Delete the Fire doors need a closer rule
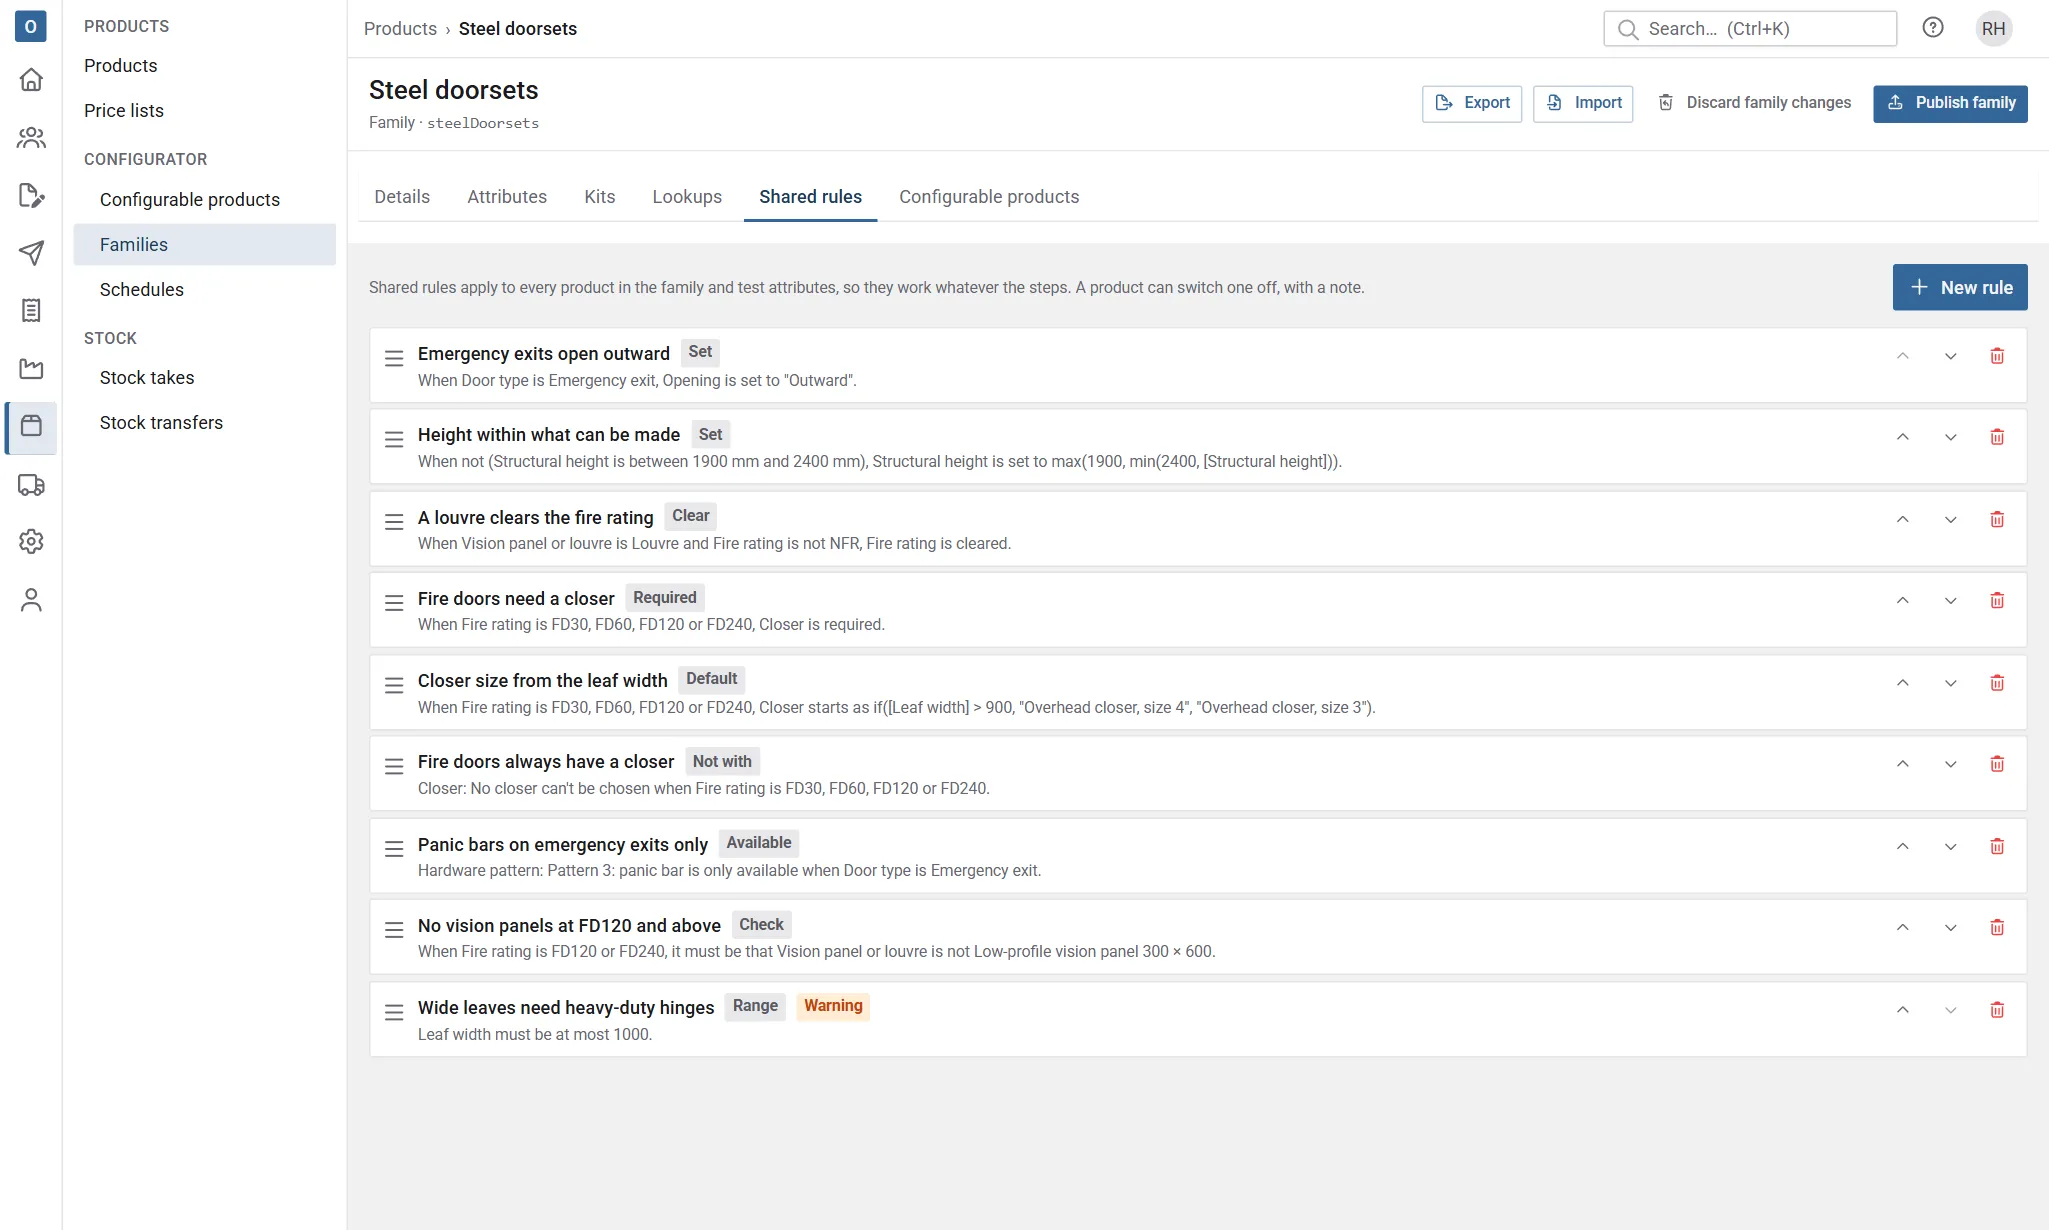Viewport: 2049px width, 1230px height. point(1997,600)
